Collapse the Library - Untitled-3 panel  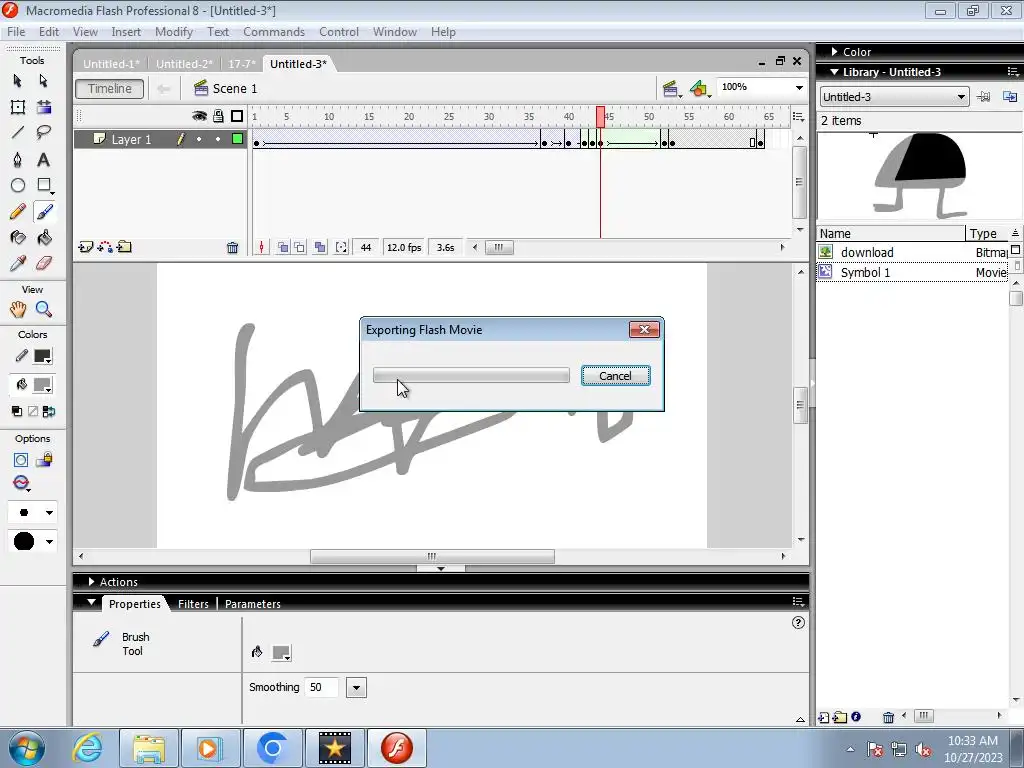[834, 72]
